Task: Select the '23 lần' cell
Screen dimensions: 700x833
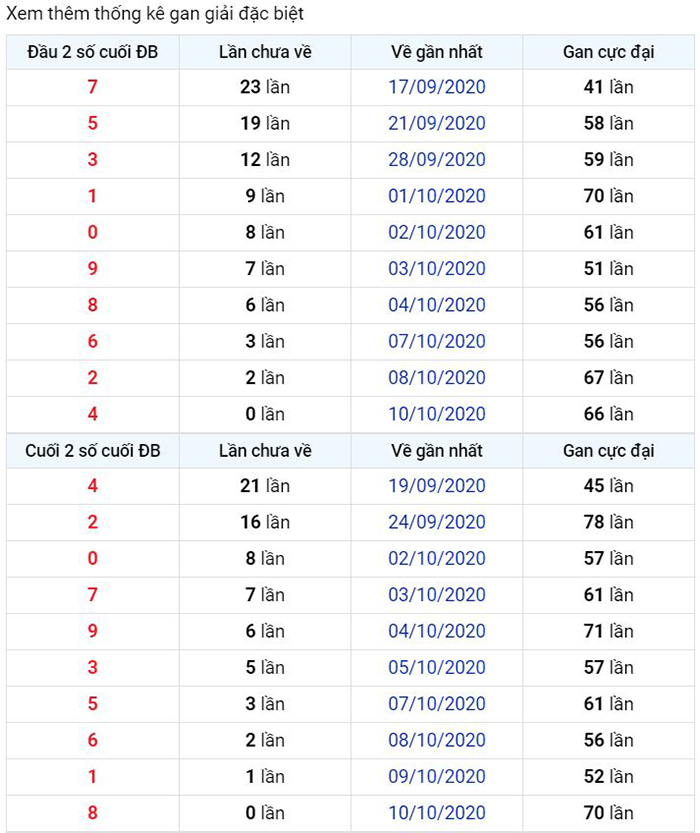Action: [x=265, y=87]
